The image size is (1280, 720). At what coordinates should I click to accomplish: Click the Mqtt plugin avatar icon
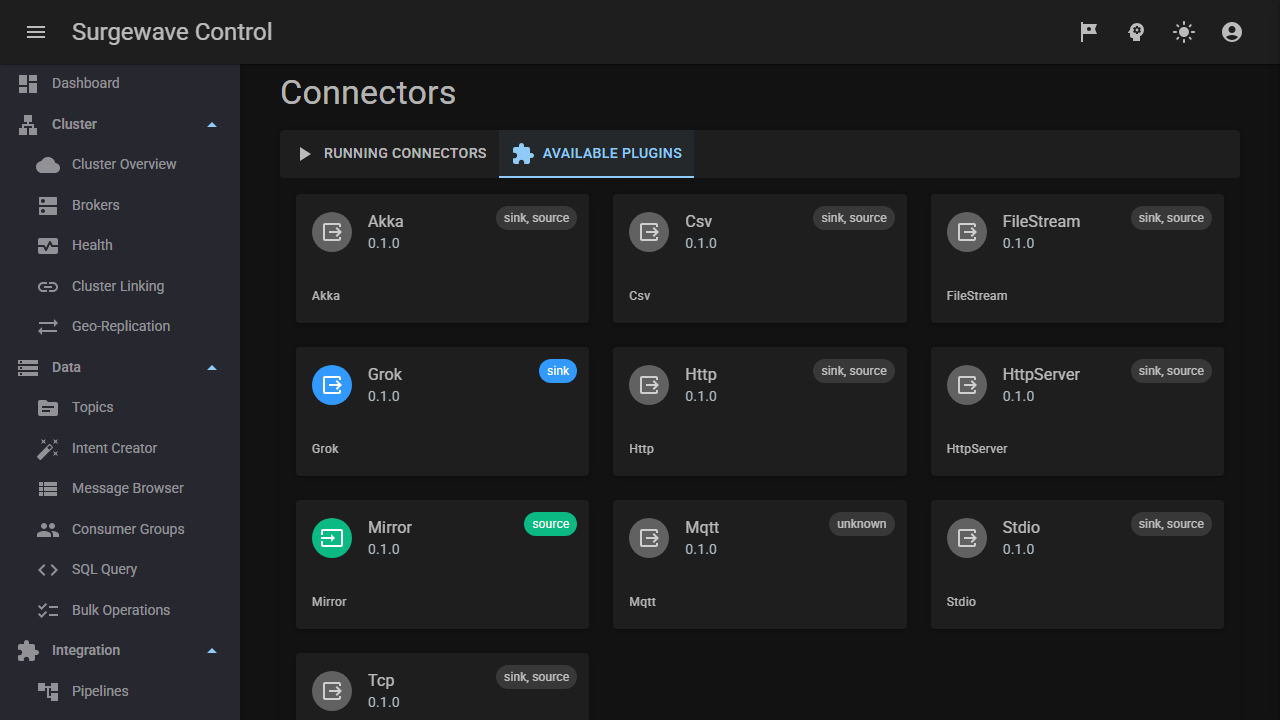pos(649,538)
